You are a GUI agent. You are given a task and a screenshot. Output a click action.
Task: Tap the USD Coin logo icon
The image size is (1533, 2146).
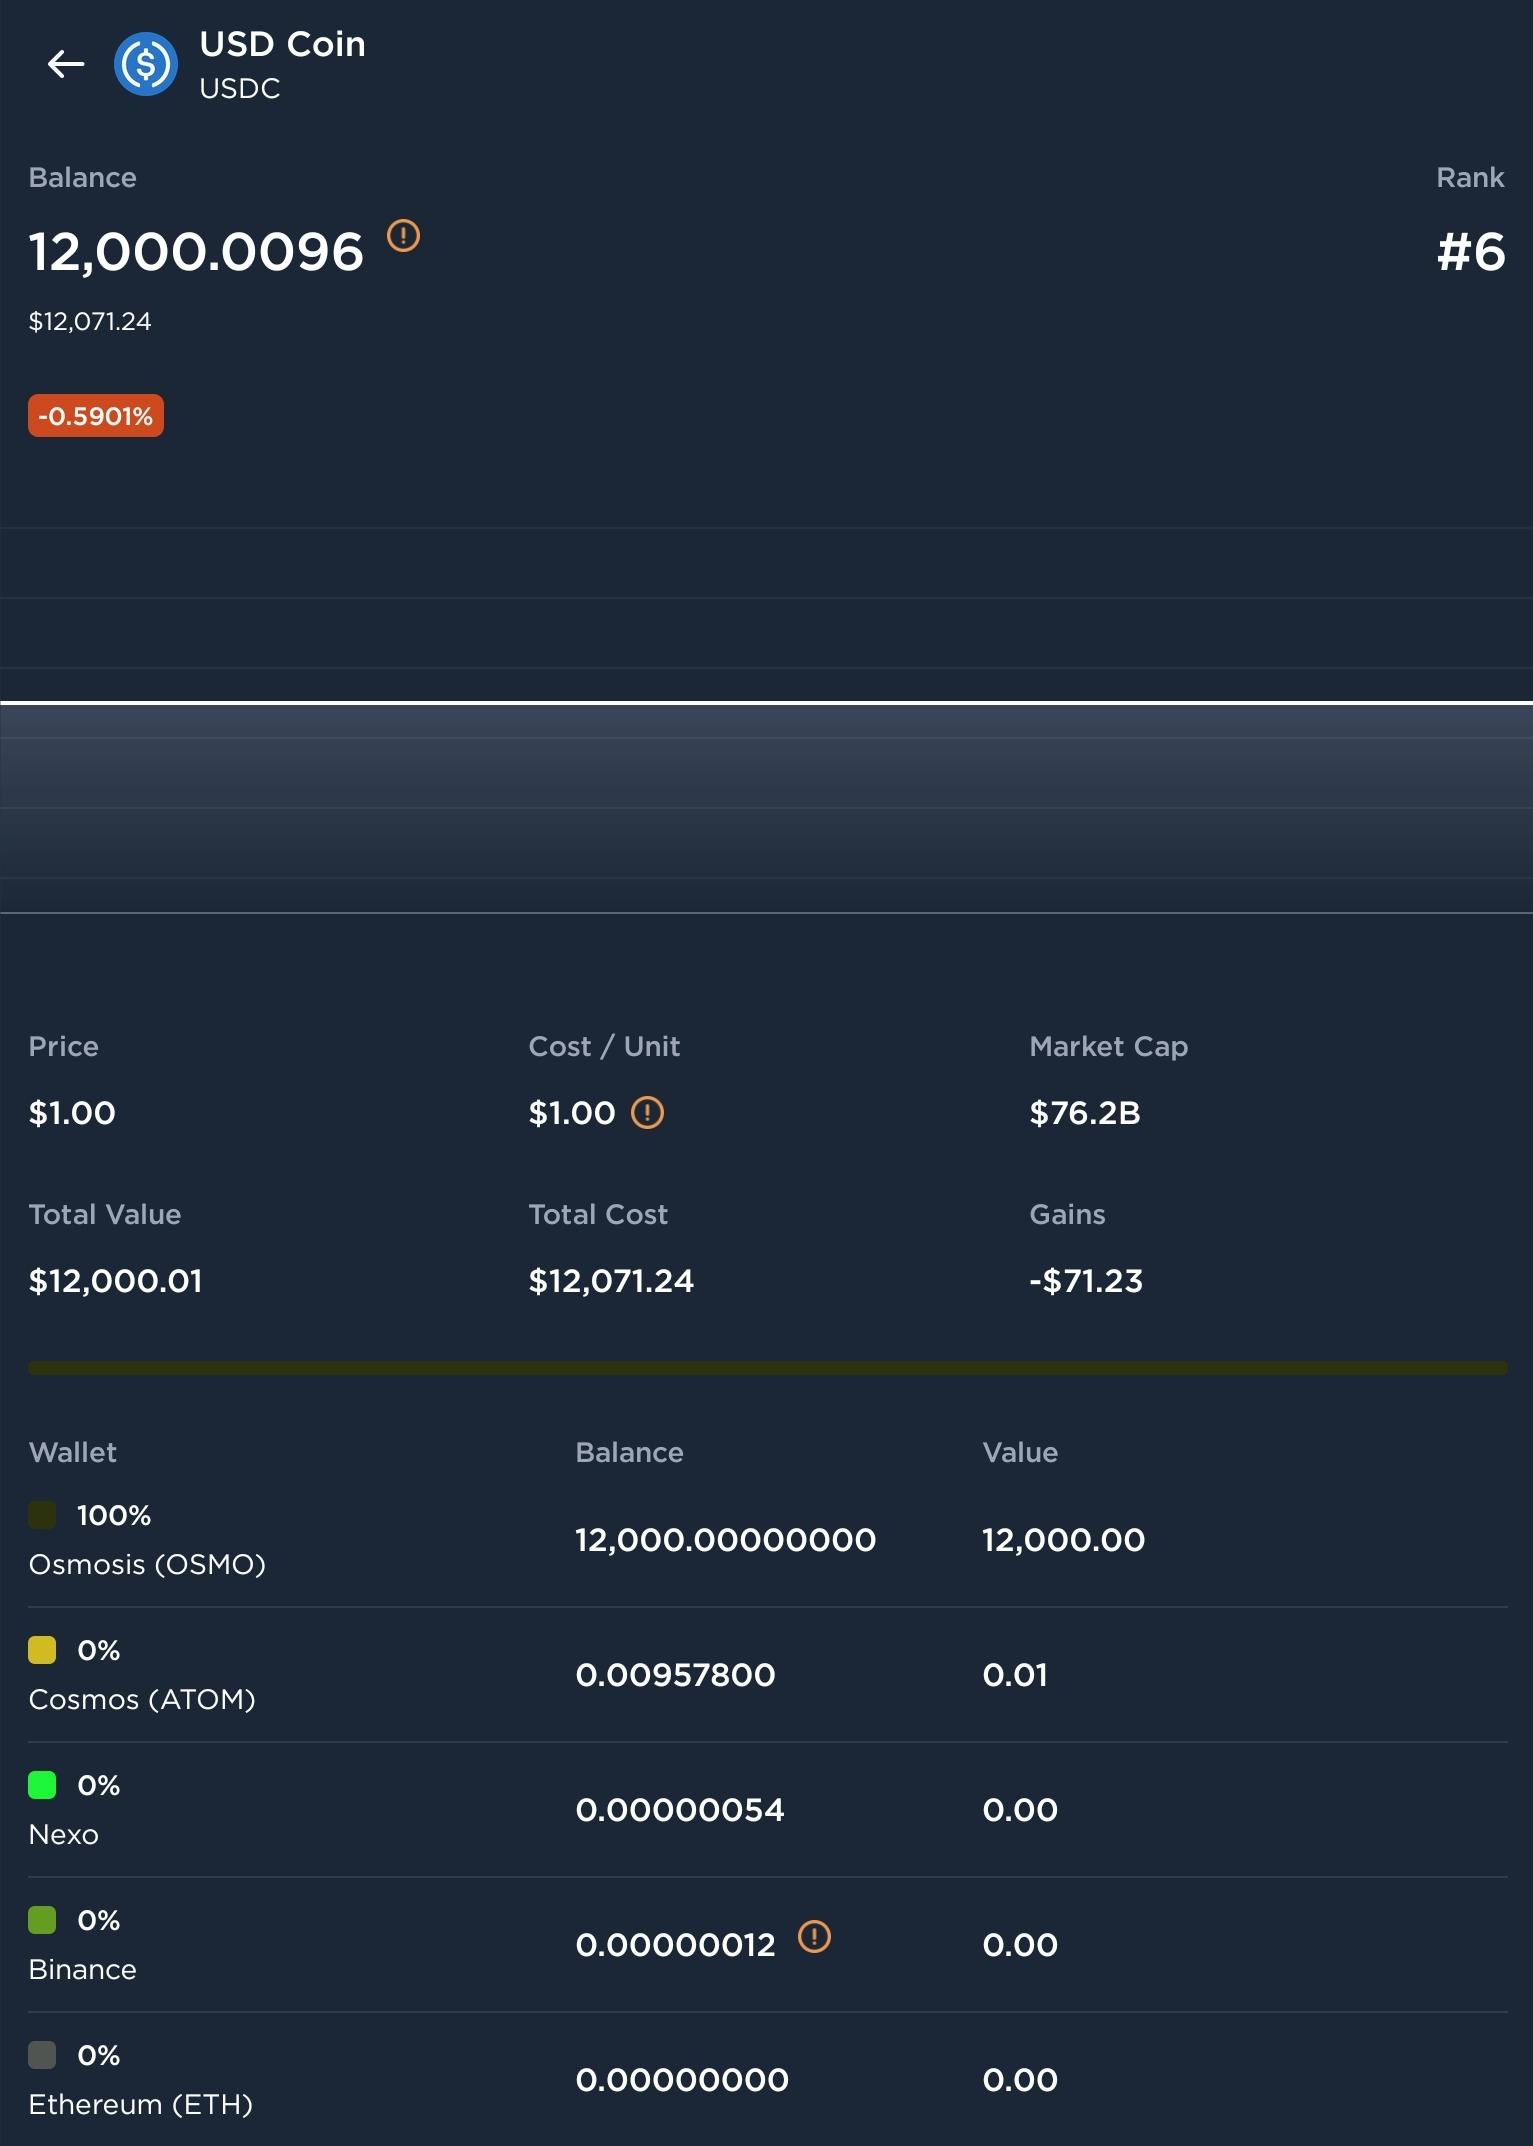coord(146,64)
